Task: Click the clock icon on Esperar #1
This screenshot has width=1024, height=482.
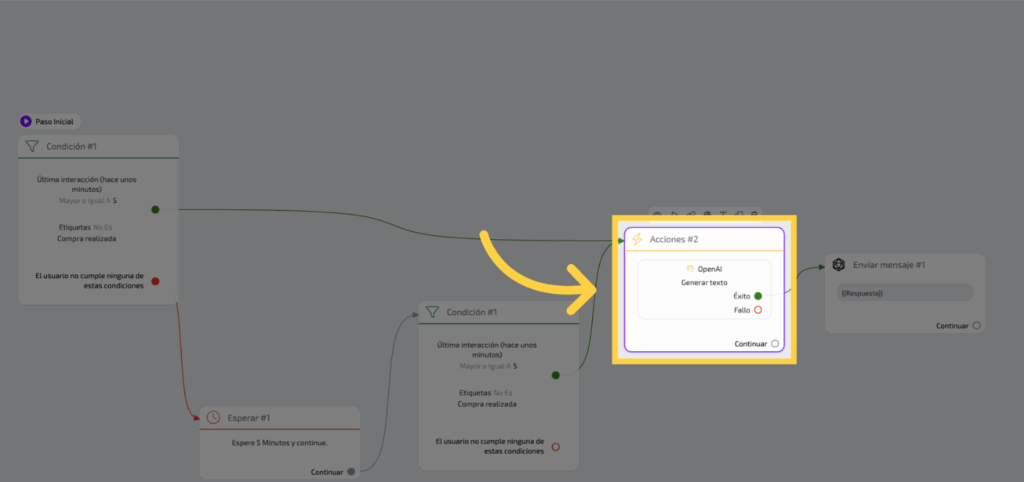Action: (x=213, y=417)
